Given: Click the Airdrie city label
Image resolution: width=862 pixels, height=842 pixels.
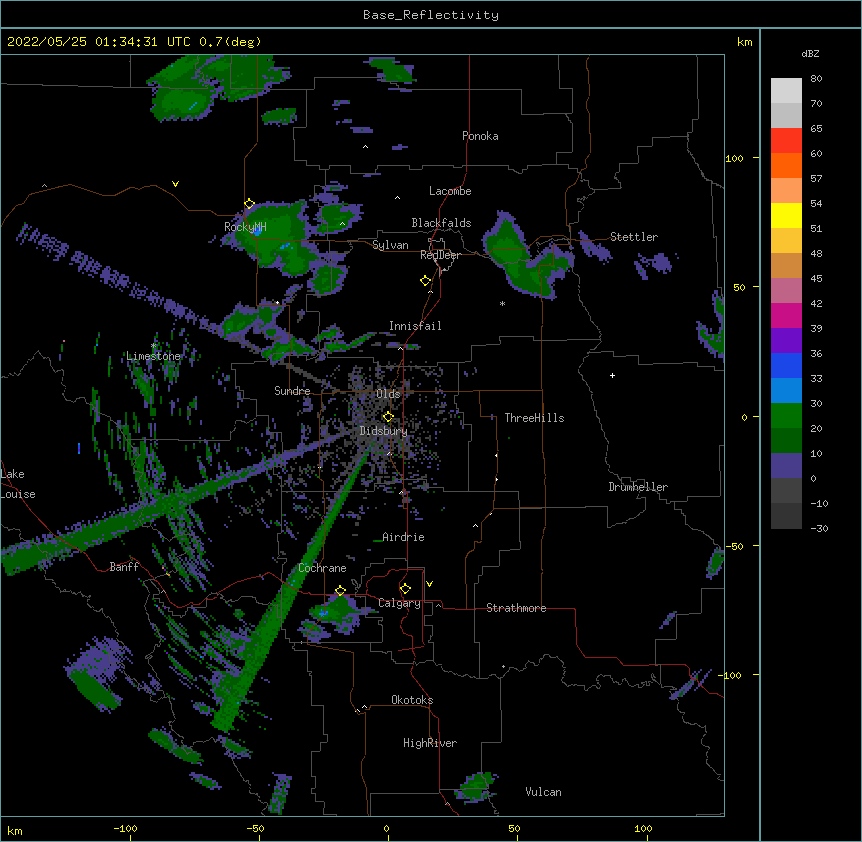Looking at the screenshot, I should click(404, 537).
